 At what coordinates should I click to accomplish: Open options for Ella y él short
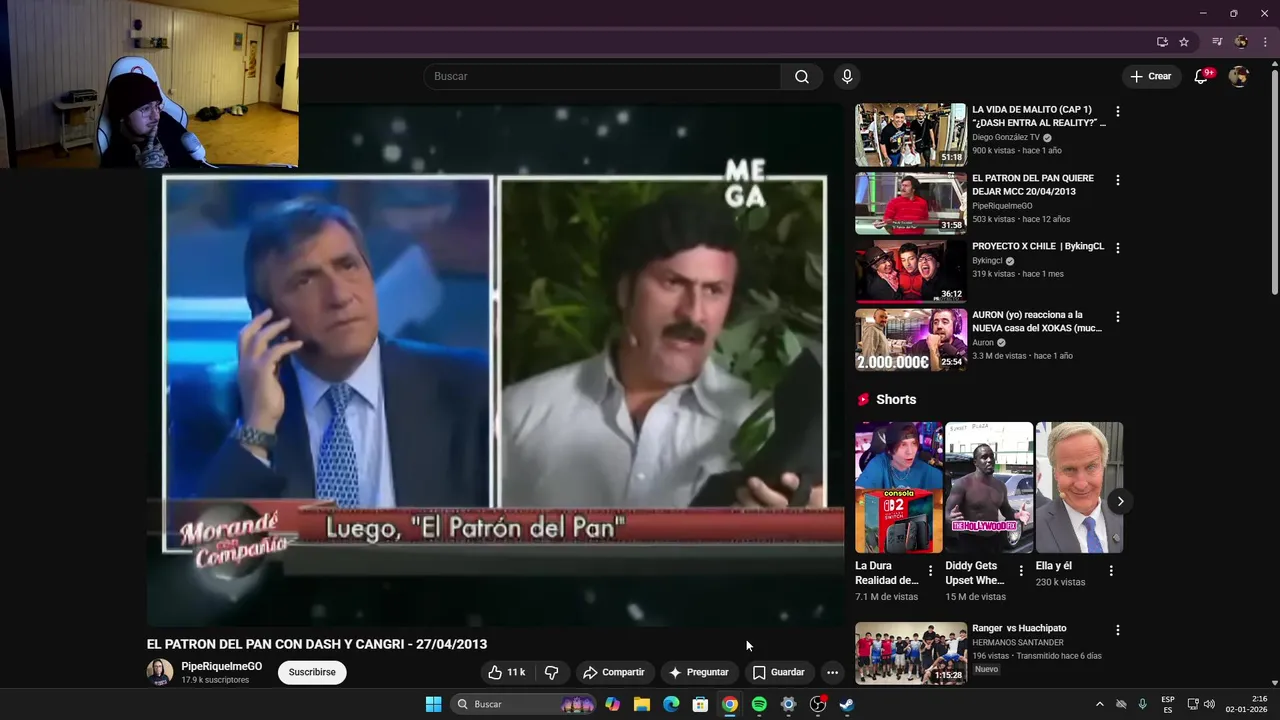1111,571
